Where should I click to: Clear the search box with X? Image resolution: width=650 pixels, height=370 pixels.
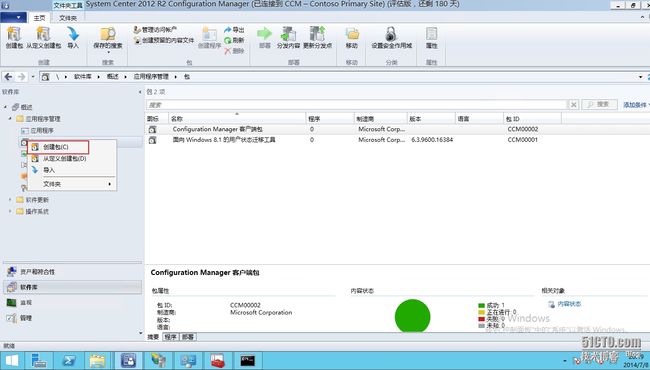(573, 105)
